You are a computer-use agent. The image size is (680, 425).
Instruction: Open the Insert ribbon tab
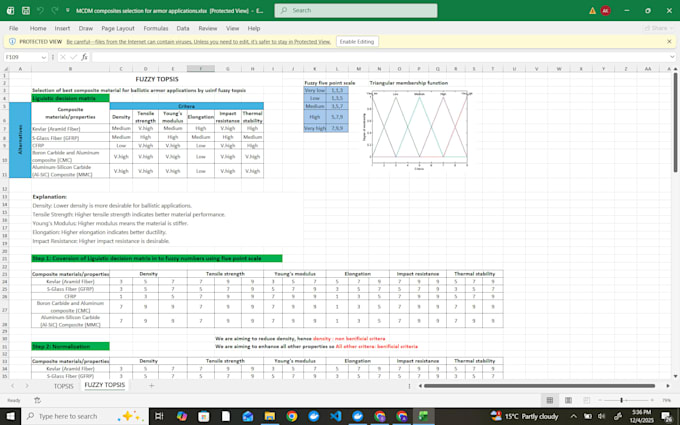pyautogui.click(x=62, y=28)
